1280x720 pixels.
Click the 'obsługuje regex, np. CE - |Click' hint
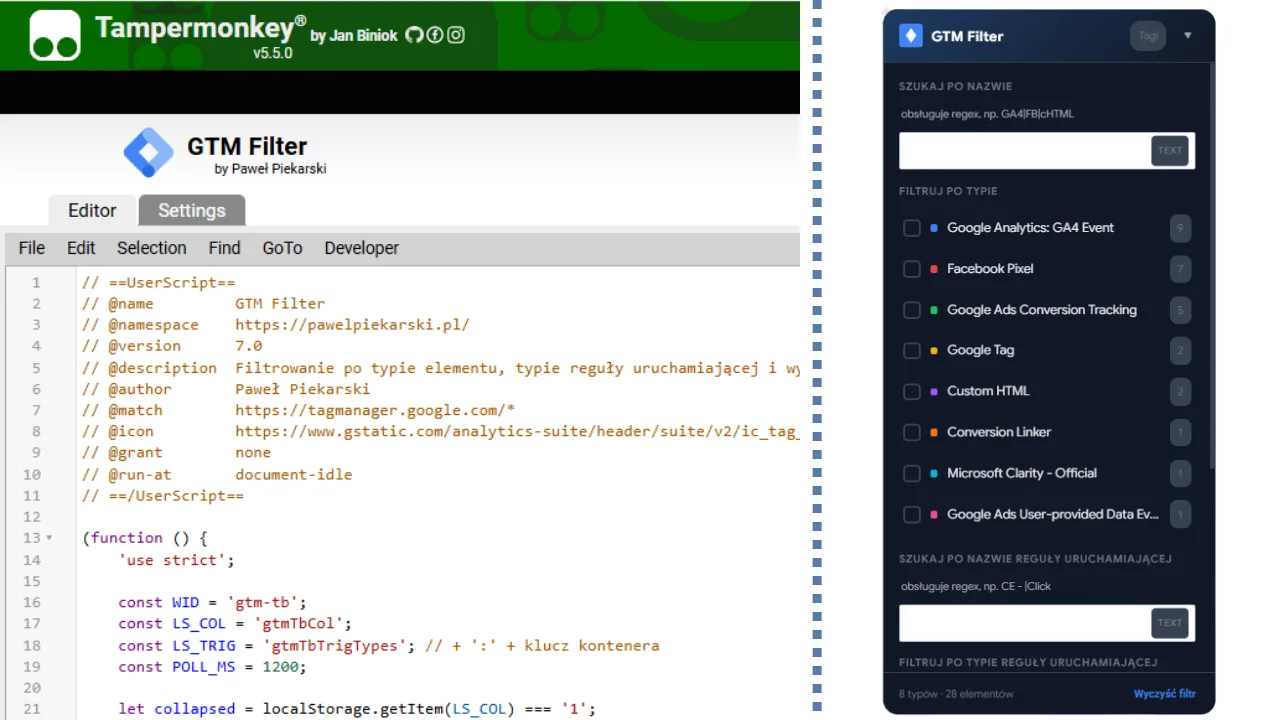pos(976,586)
